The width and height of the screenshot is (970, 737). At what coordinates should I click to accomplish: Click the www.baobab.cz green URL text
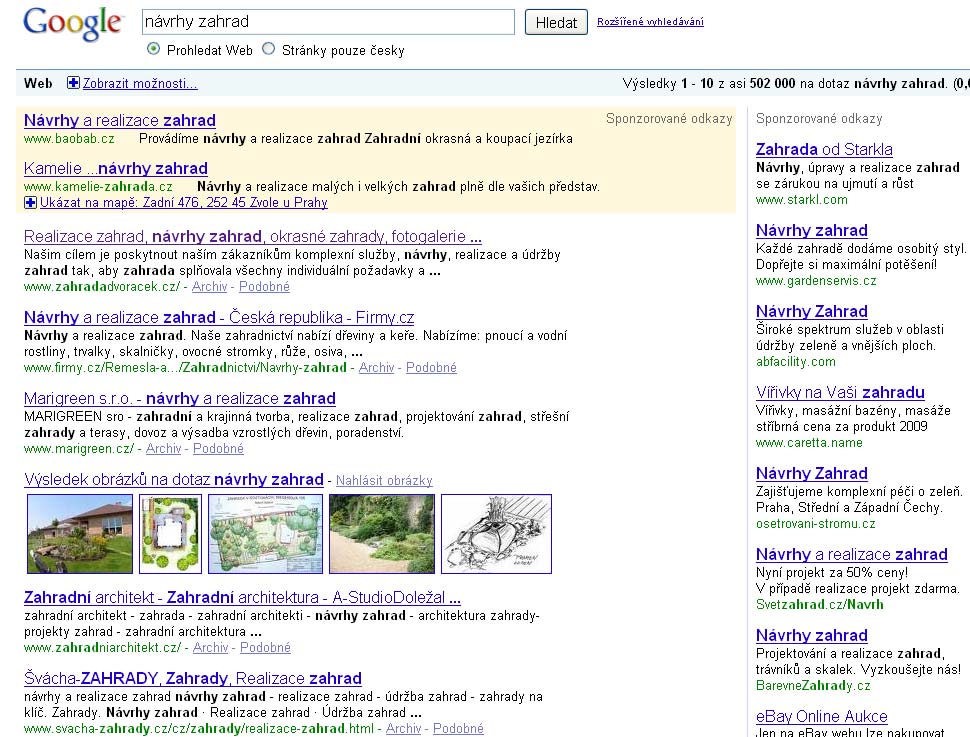[x=69, y=139]
